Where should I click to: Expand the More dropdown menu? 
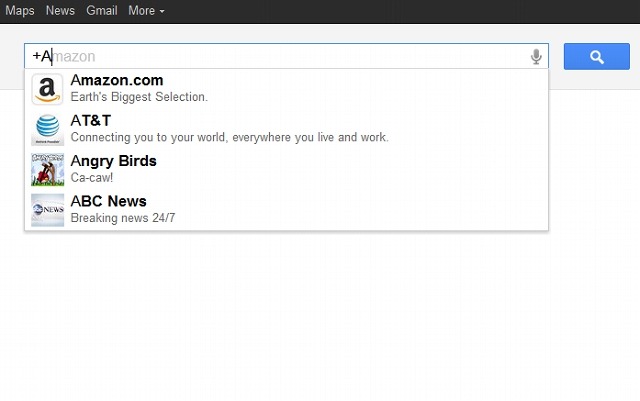pos(146,11)
